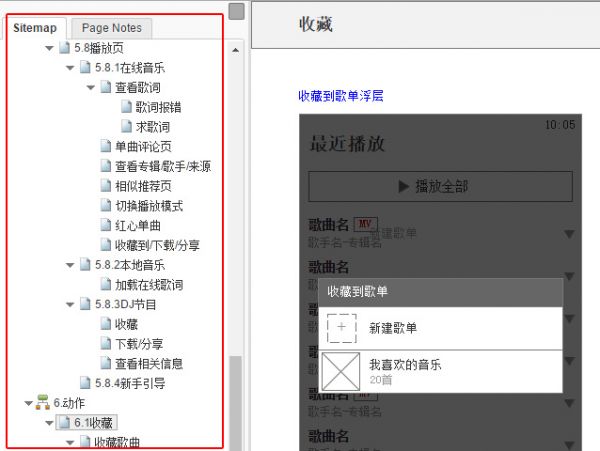Collapse the 5.8.2本地音乐 node arrow

[x=70, y=265]
